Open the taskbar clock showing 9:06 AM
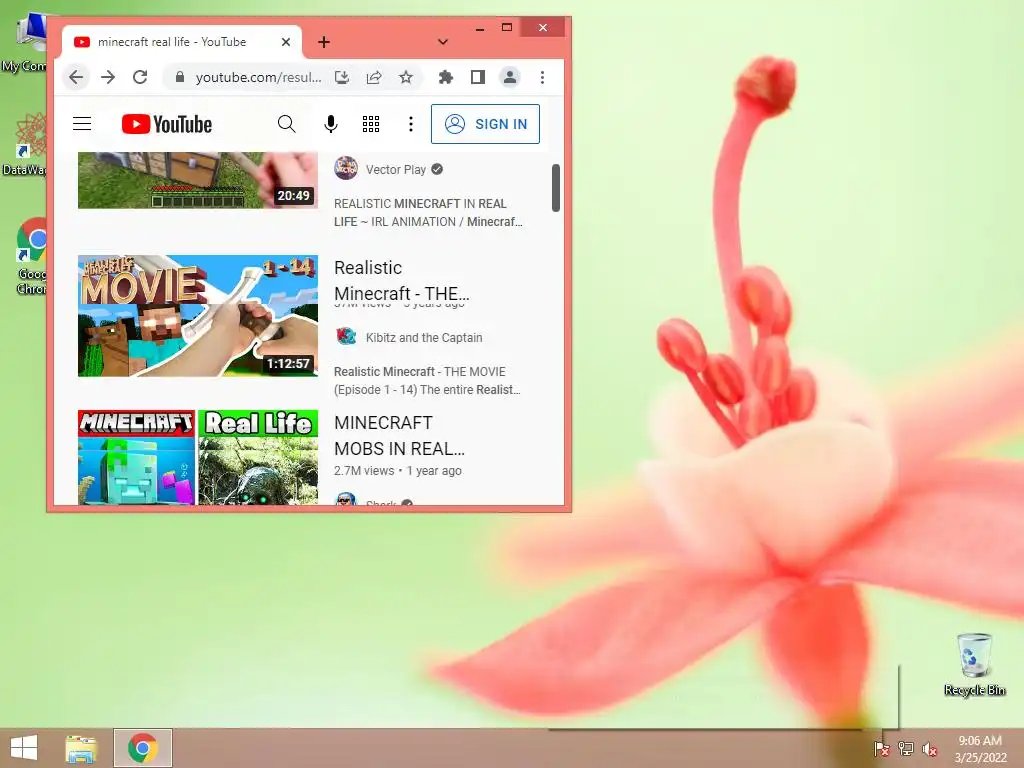 pyautogui.click(x=980, y=748)
